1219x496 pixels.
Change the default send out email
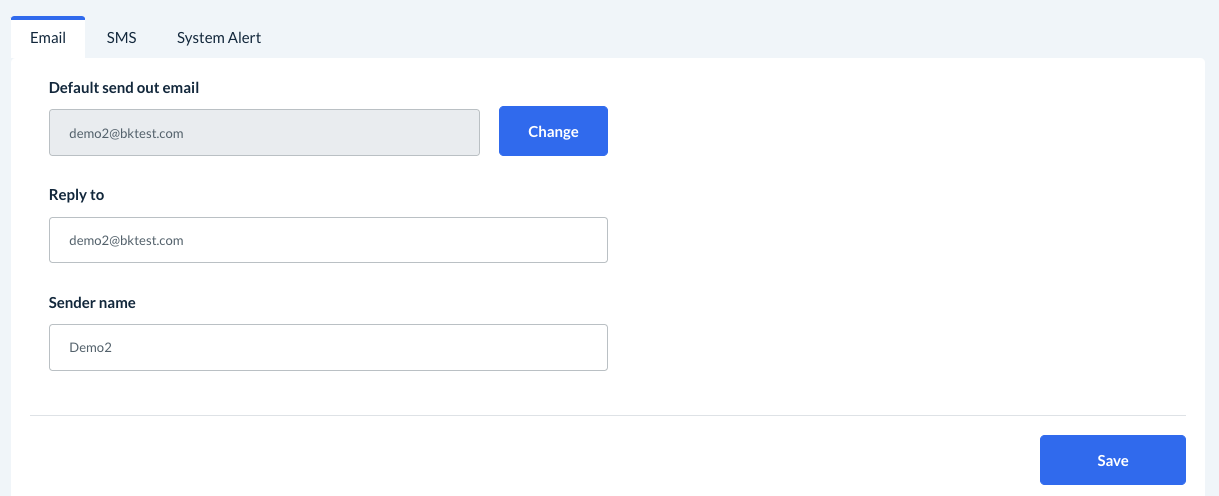point(553,131)
